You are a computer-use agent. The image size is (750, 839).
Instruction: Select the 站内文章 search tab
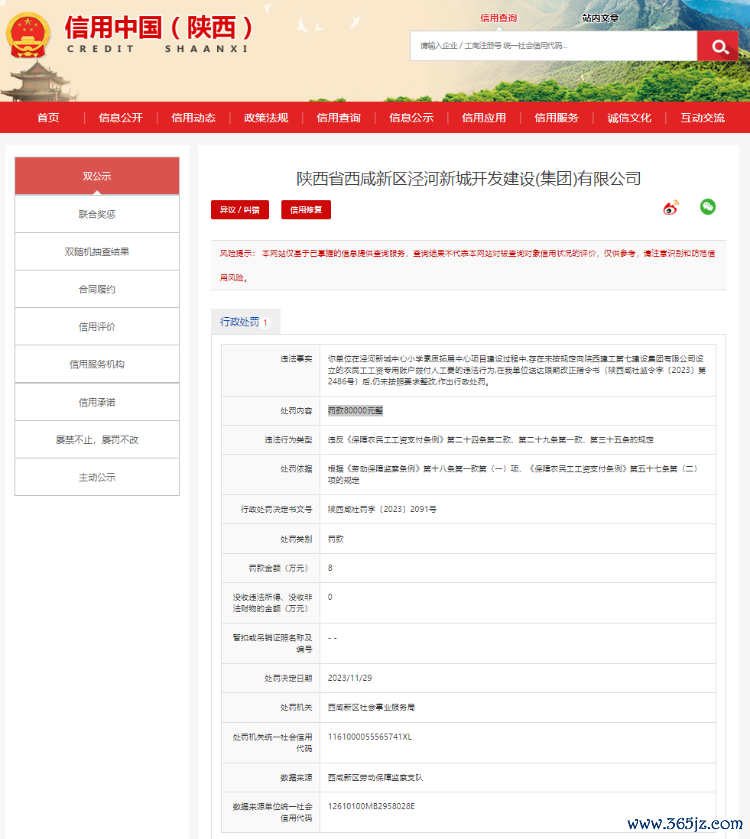[x=600, y=18]
